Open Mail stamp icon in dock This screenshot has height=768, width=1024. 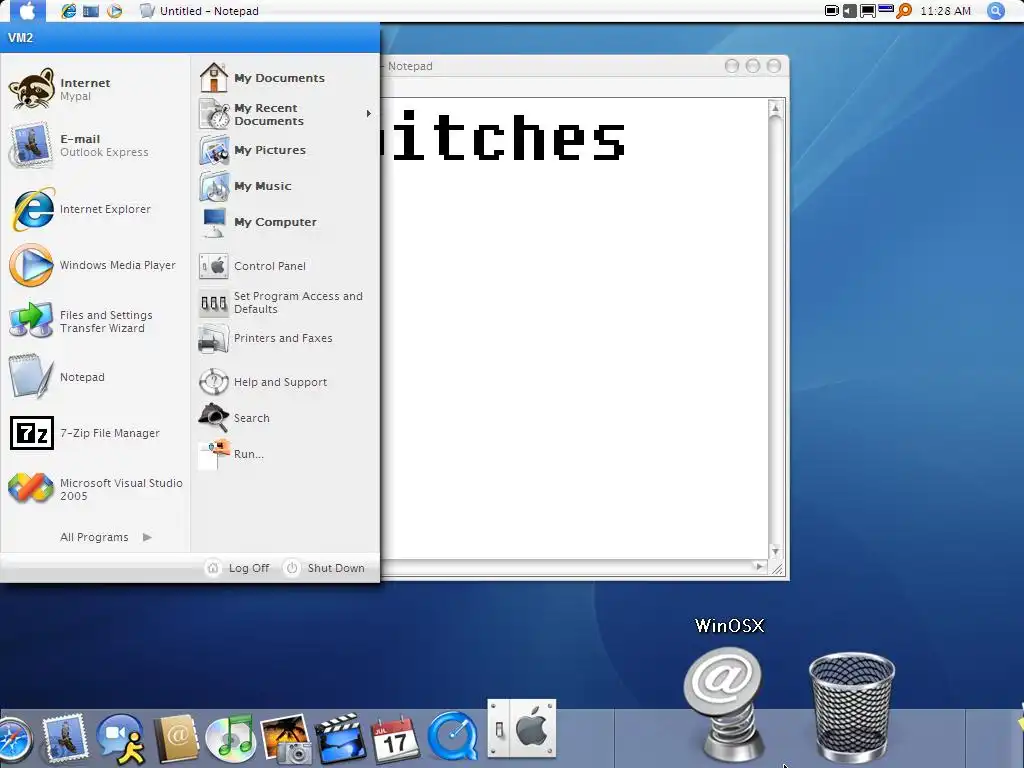65,739
